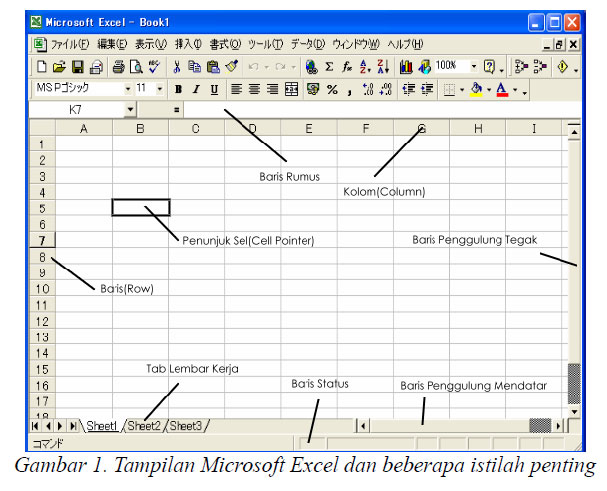
Task: Click the Paste clipboard icon
Action: (213, 67)
